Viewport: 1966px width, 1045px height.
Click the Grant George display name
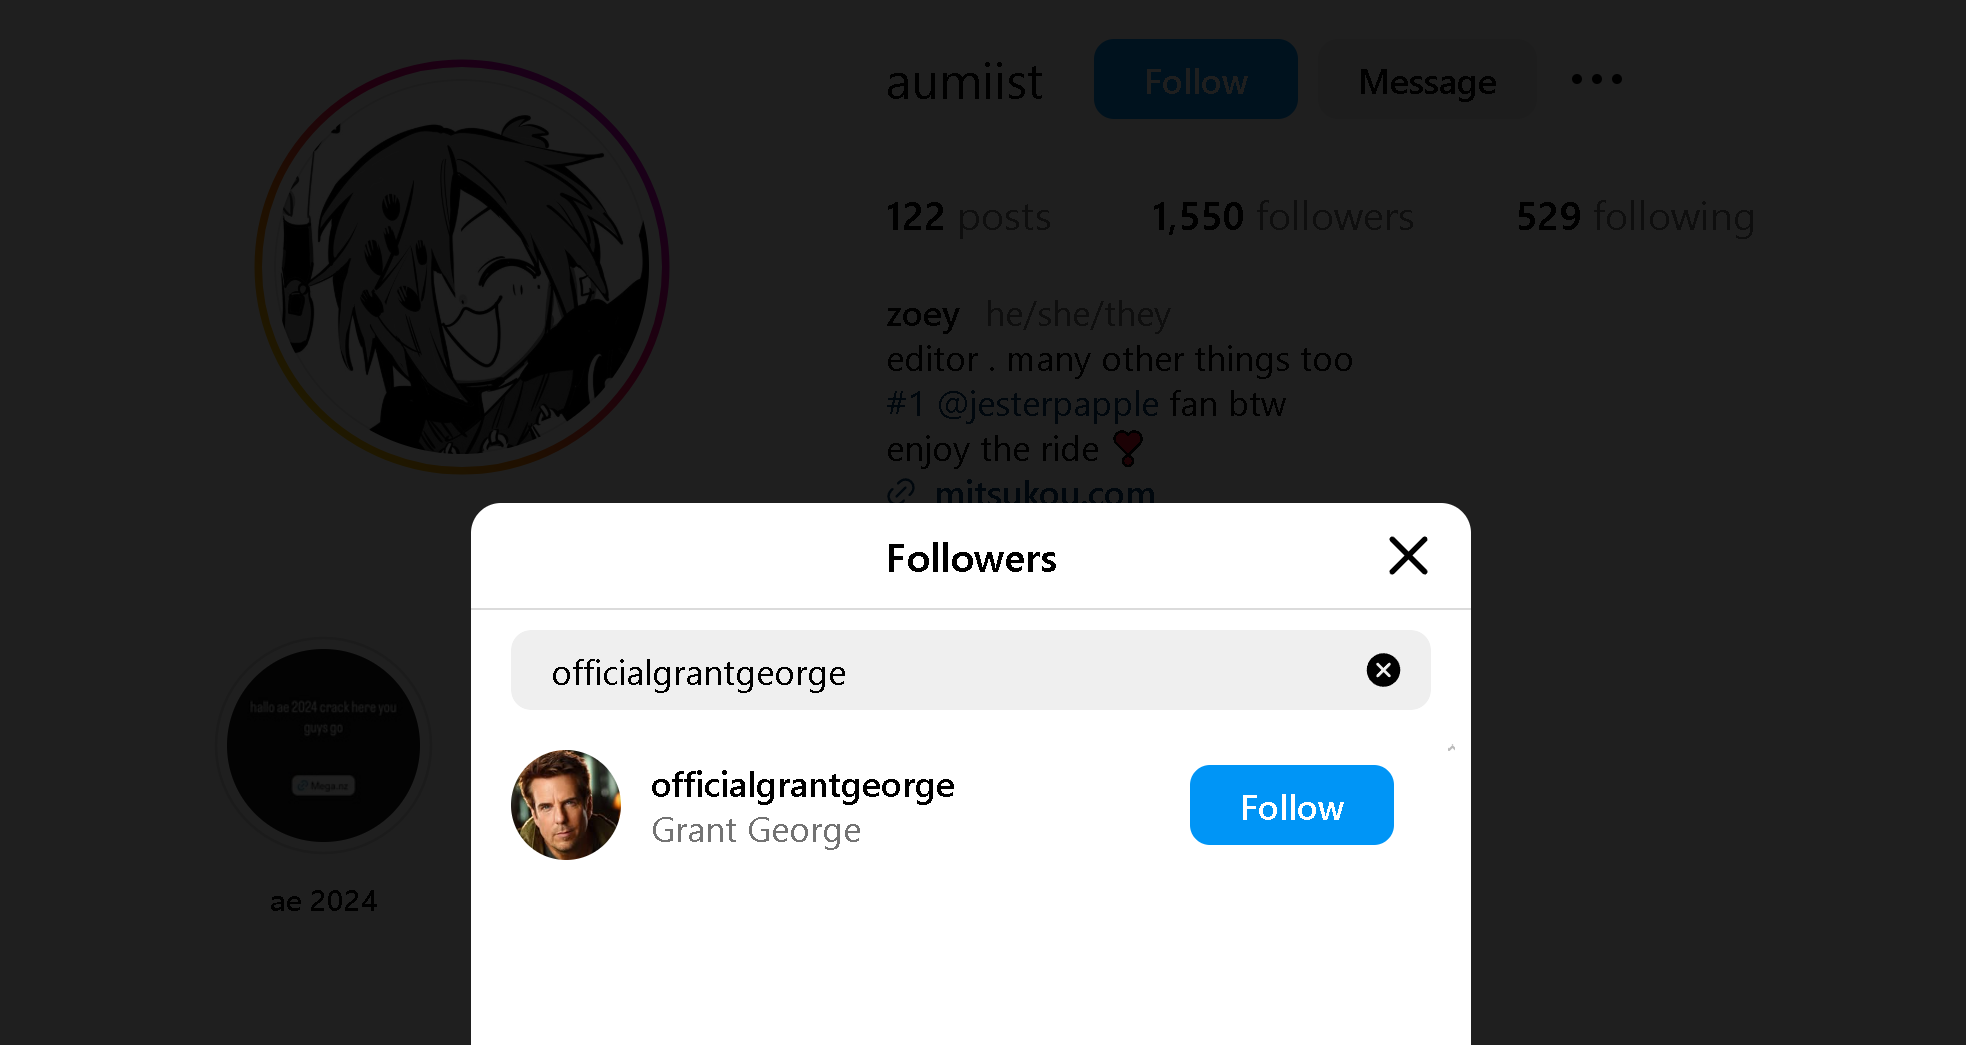click(x=756, y=830)
